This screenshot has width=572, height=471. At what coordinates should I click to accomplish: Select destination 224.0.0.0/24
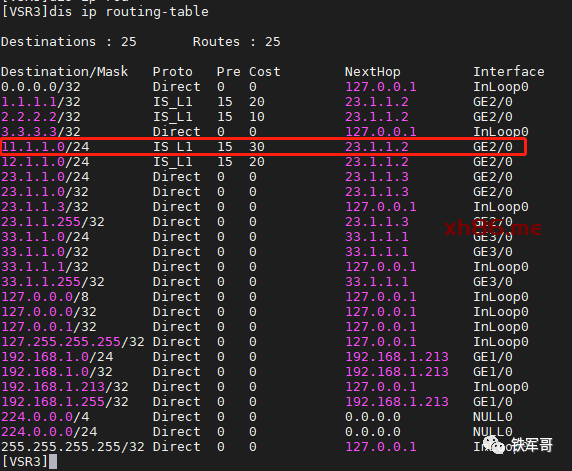tap(49, 431)
